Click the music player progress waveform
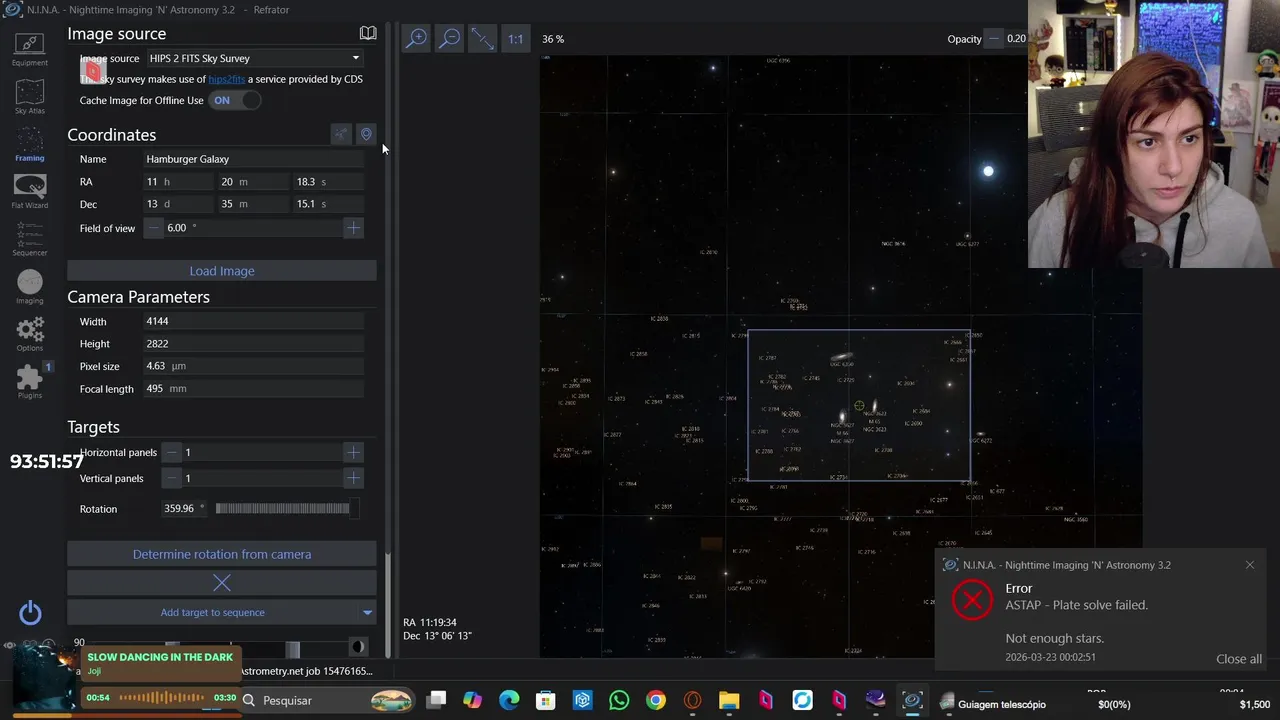Image resolution: width=1280 pixels, height=720 pixels. (x=162, y=697)
